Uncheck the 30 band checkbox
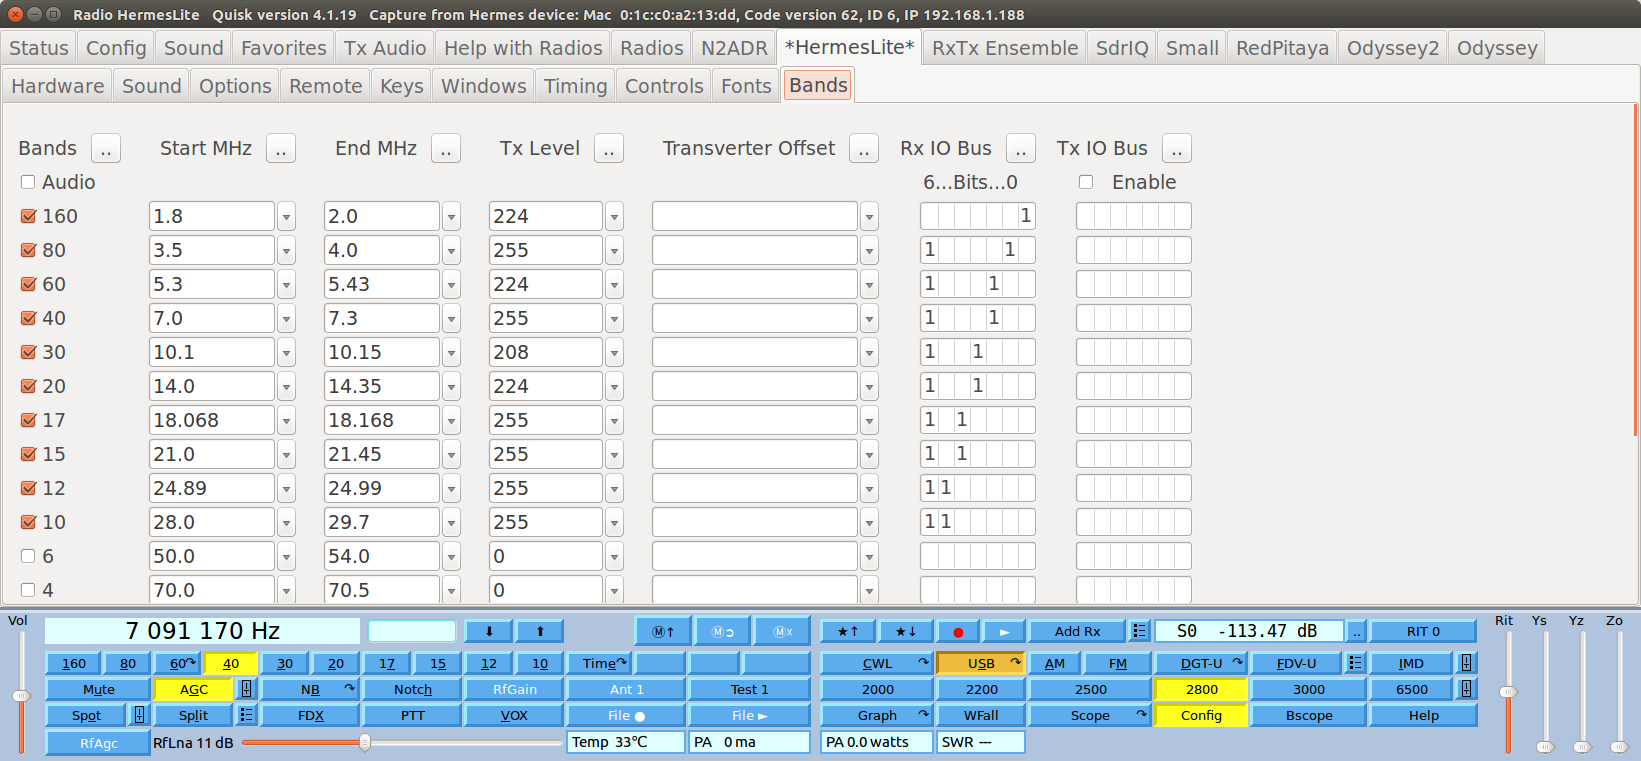 (28, 352)
